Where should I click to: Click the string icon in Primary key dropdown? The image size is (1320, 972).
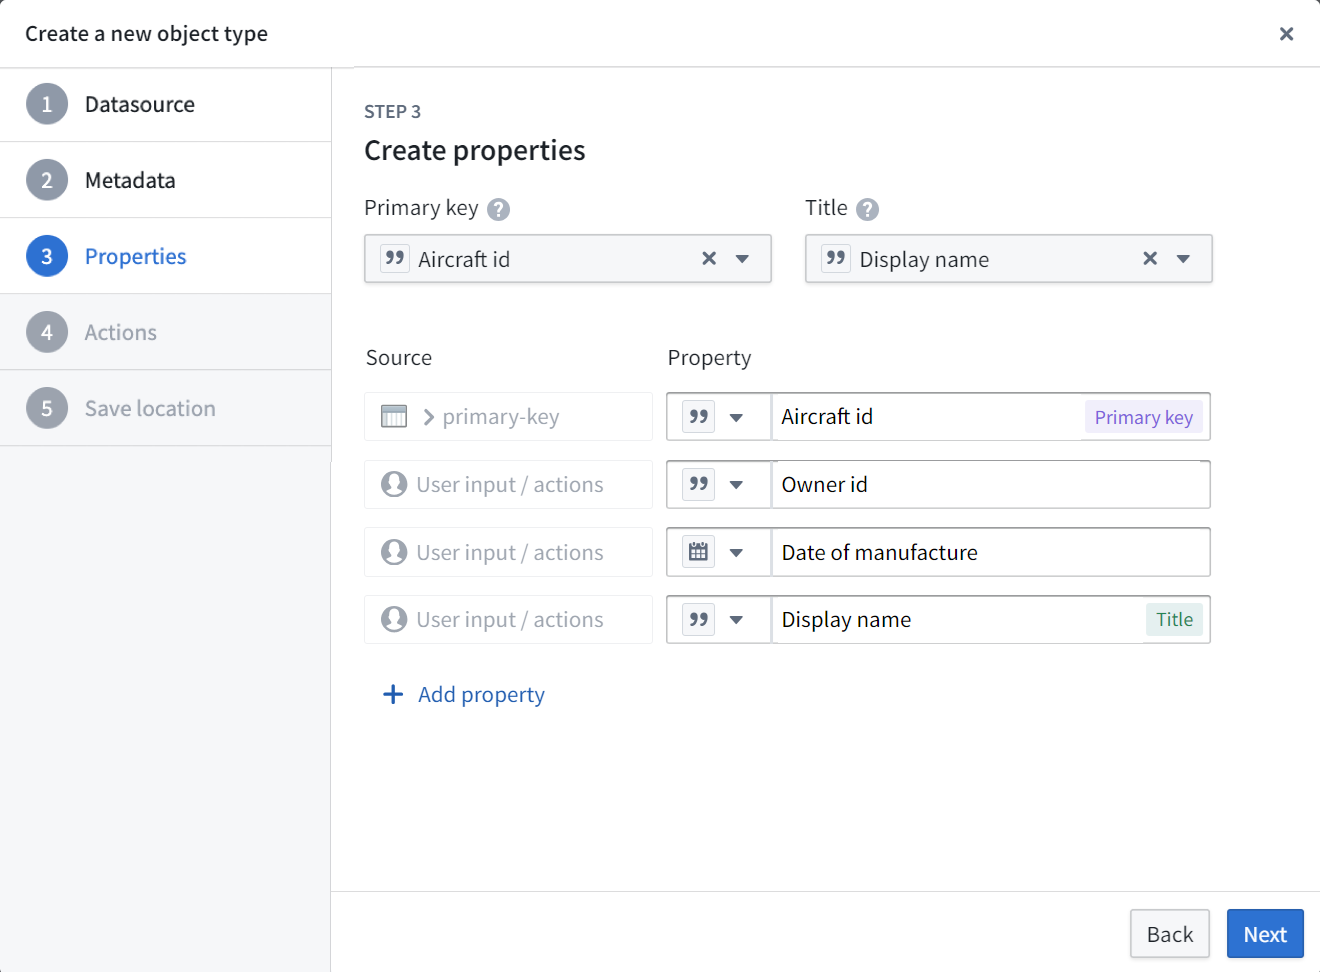pos(395,259)
